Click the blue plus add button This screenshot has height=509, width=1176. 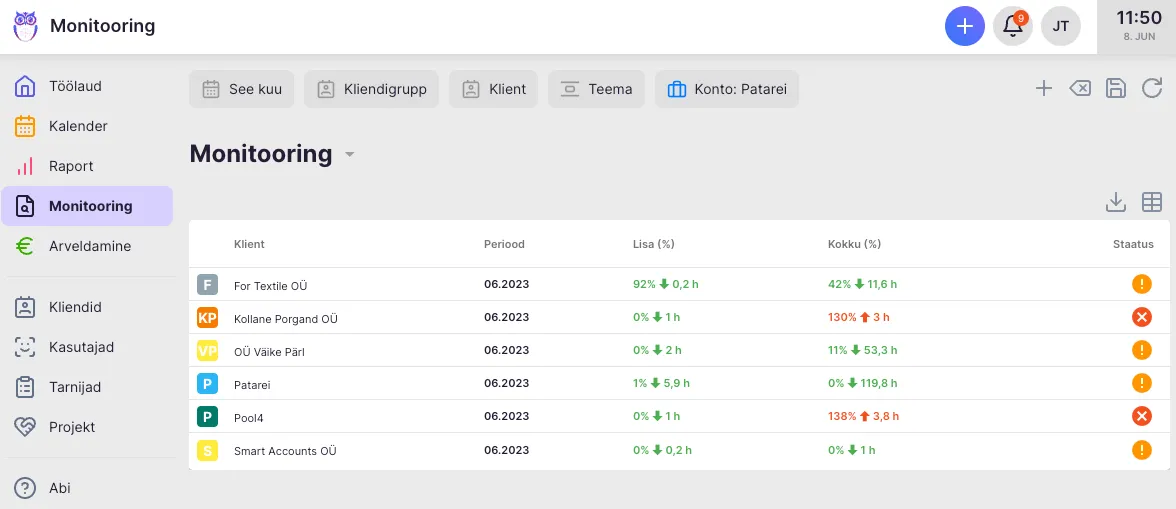coord(964,26)
